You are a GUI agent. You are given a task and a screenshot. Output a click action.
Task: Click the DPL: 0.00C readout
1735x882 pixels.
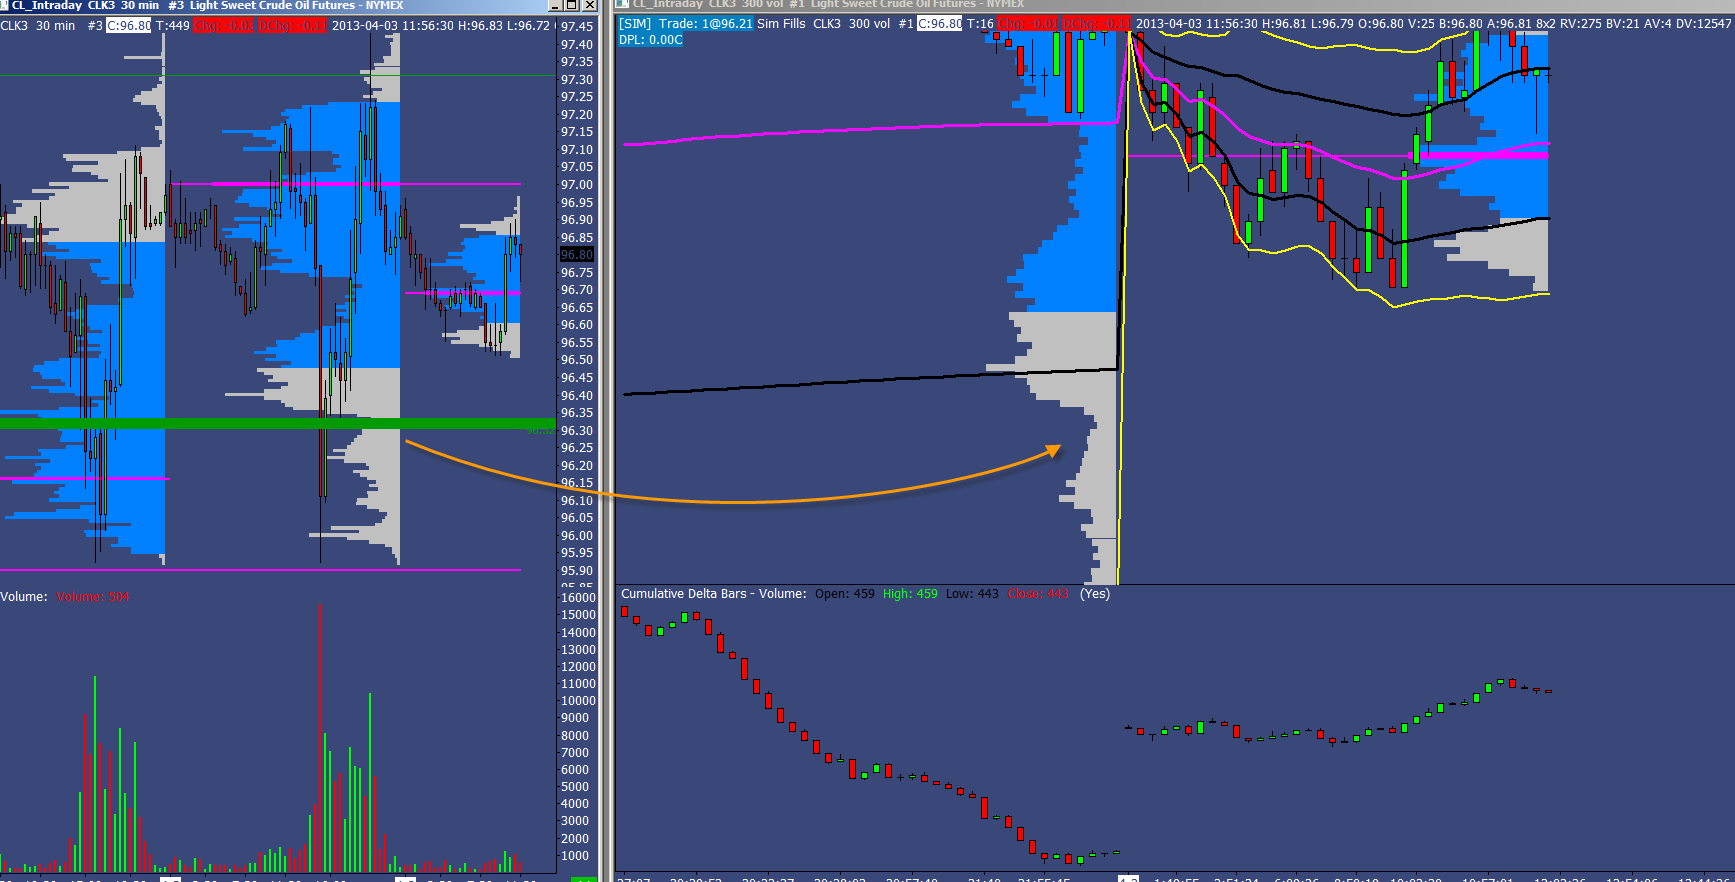[651, 40]
